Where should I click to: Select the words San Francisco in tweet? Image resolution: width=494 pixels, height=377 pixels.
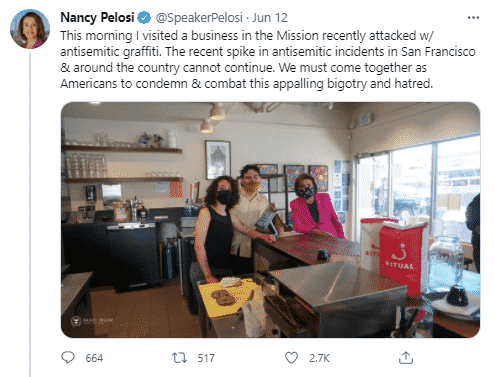coord(438,52)
